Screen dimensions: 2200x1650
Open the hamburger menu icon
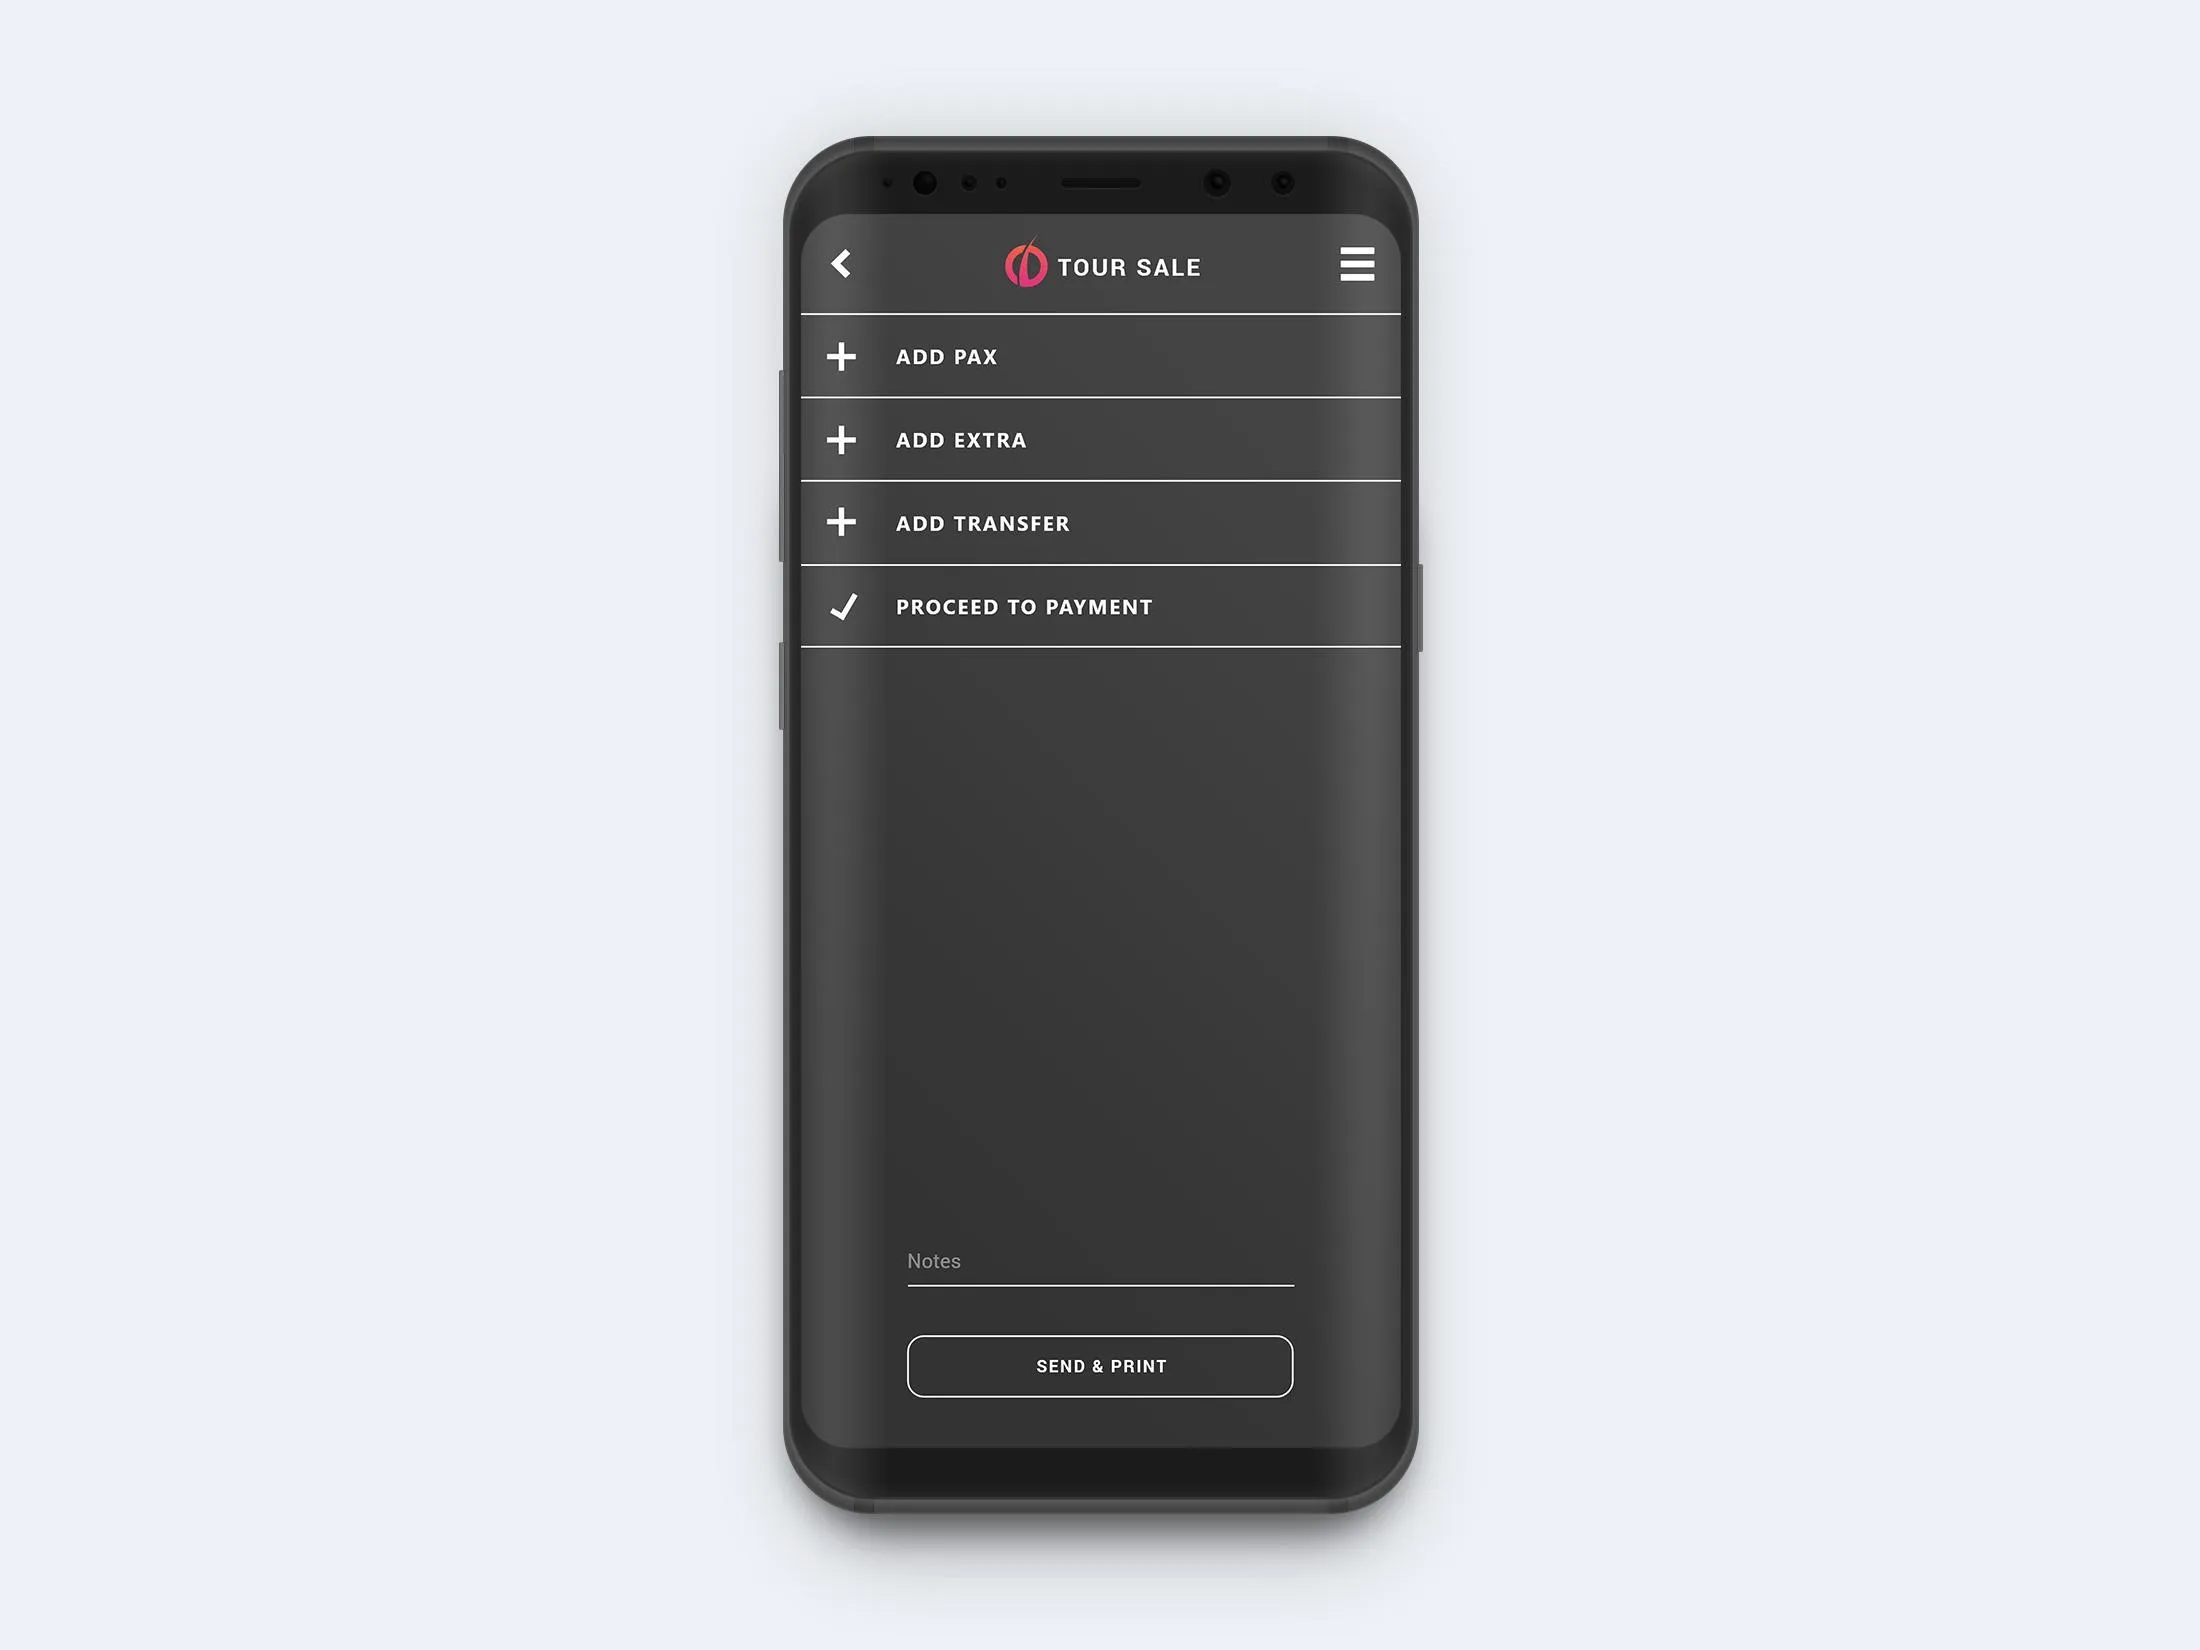pyautogui.click(x=1356, y=265)
